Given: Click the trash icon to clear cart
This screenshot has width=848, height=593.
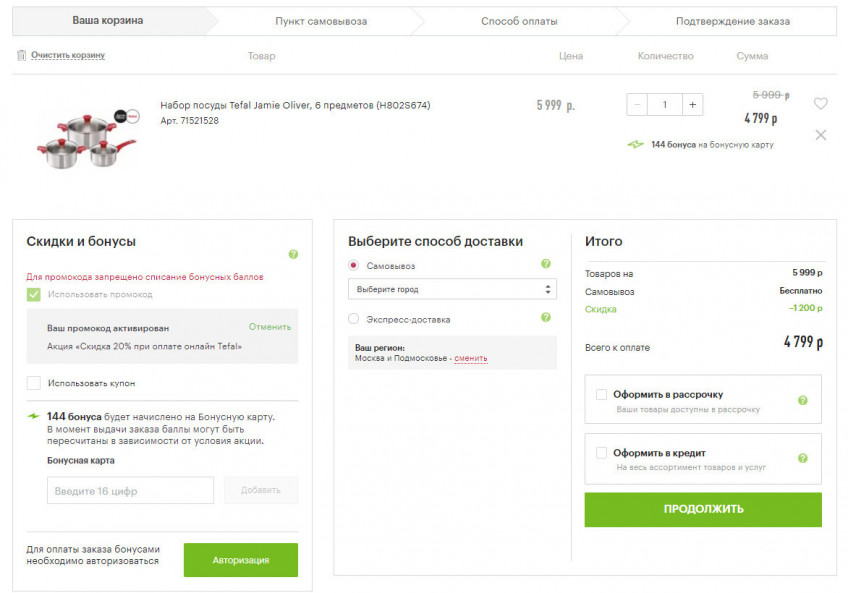Looking at the screenshot, I should pos(21,56).
